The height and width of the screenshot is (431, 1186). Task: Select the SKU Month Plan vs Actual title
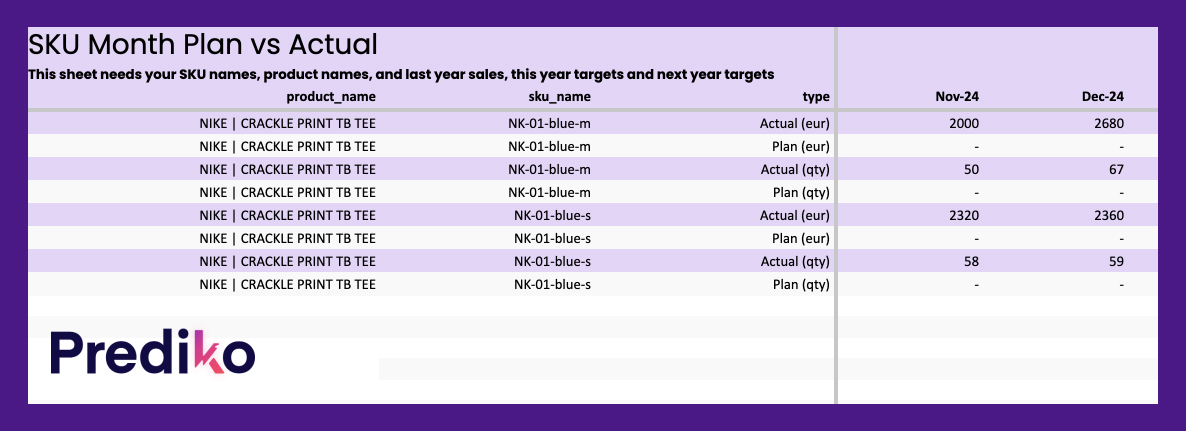click(x=203, y=45)
